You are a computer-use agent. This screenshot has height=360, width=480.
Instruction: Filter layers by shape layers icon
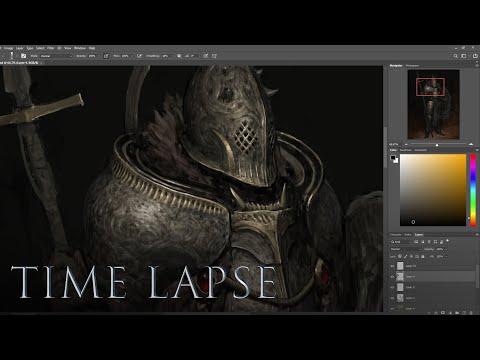(435, 242)
